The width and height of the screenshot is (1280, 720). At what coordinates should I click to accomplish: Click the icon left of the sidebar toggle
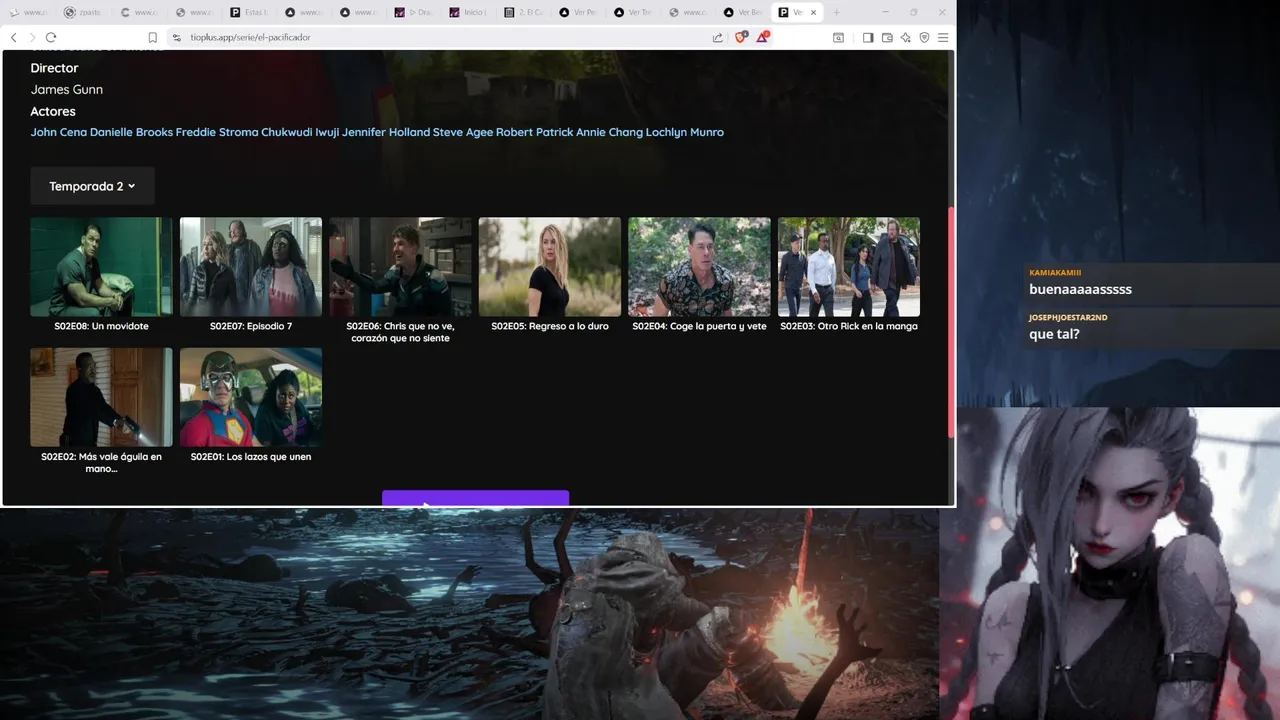tap(839, 37)
